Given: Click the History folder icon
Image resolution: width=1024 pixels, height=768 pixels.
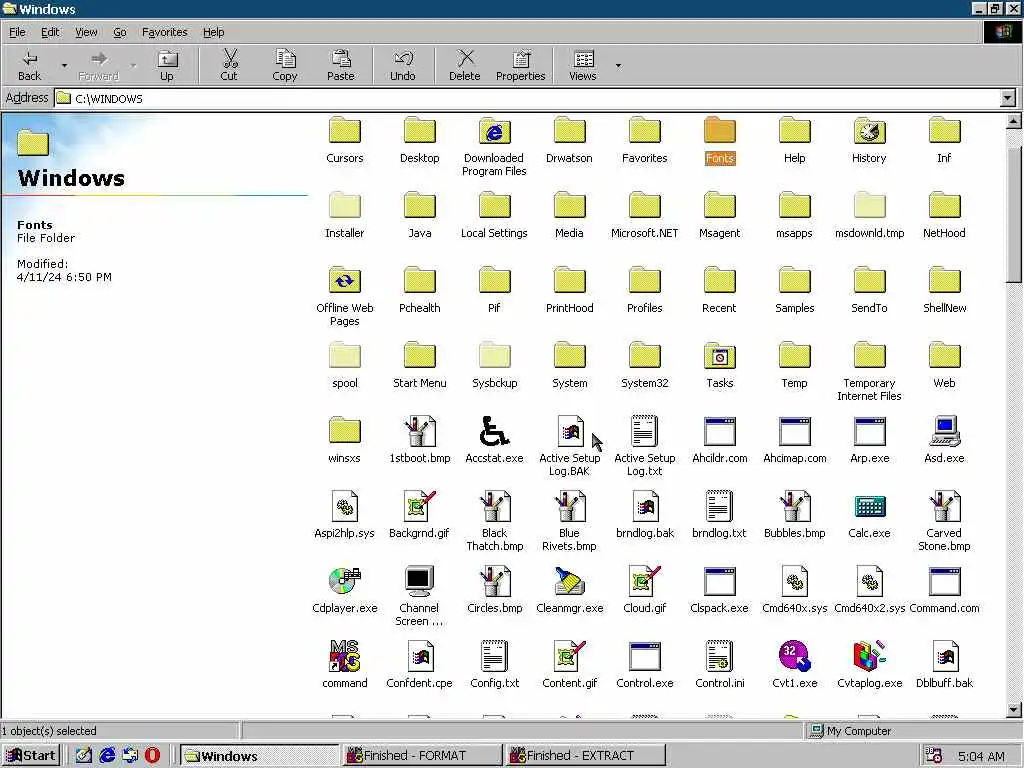Looking at the screenshot, I should tap(869, 131).
